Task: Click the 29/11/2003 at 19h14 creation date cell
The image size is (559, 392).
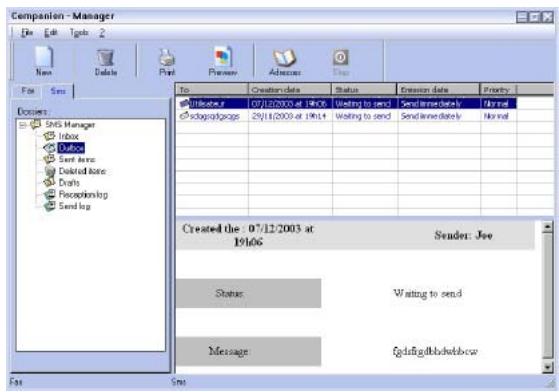Action: (289, 116)
